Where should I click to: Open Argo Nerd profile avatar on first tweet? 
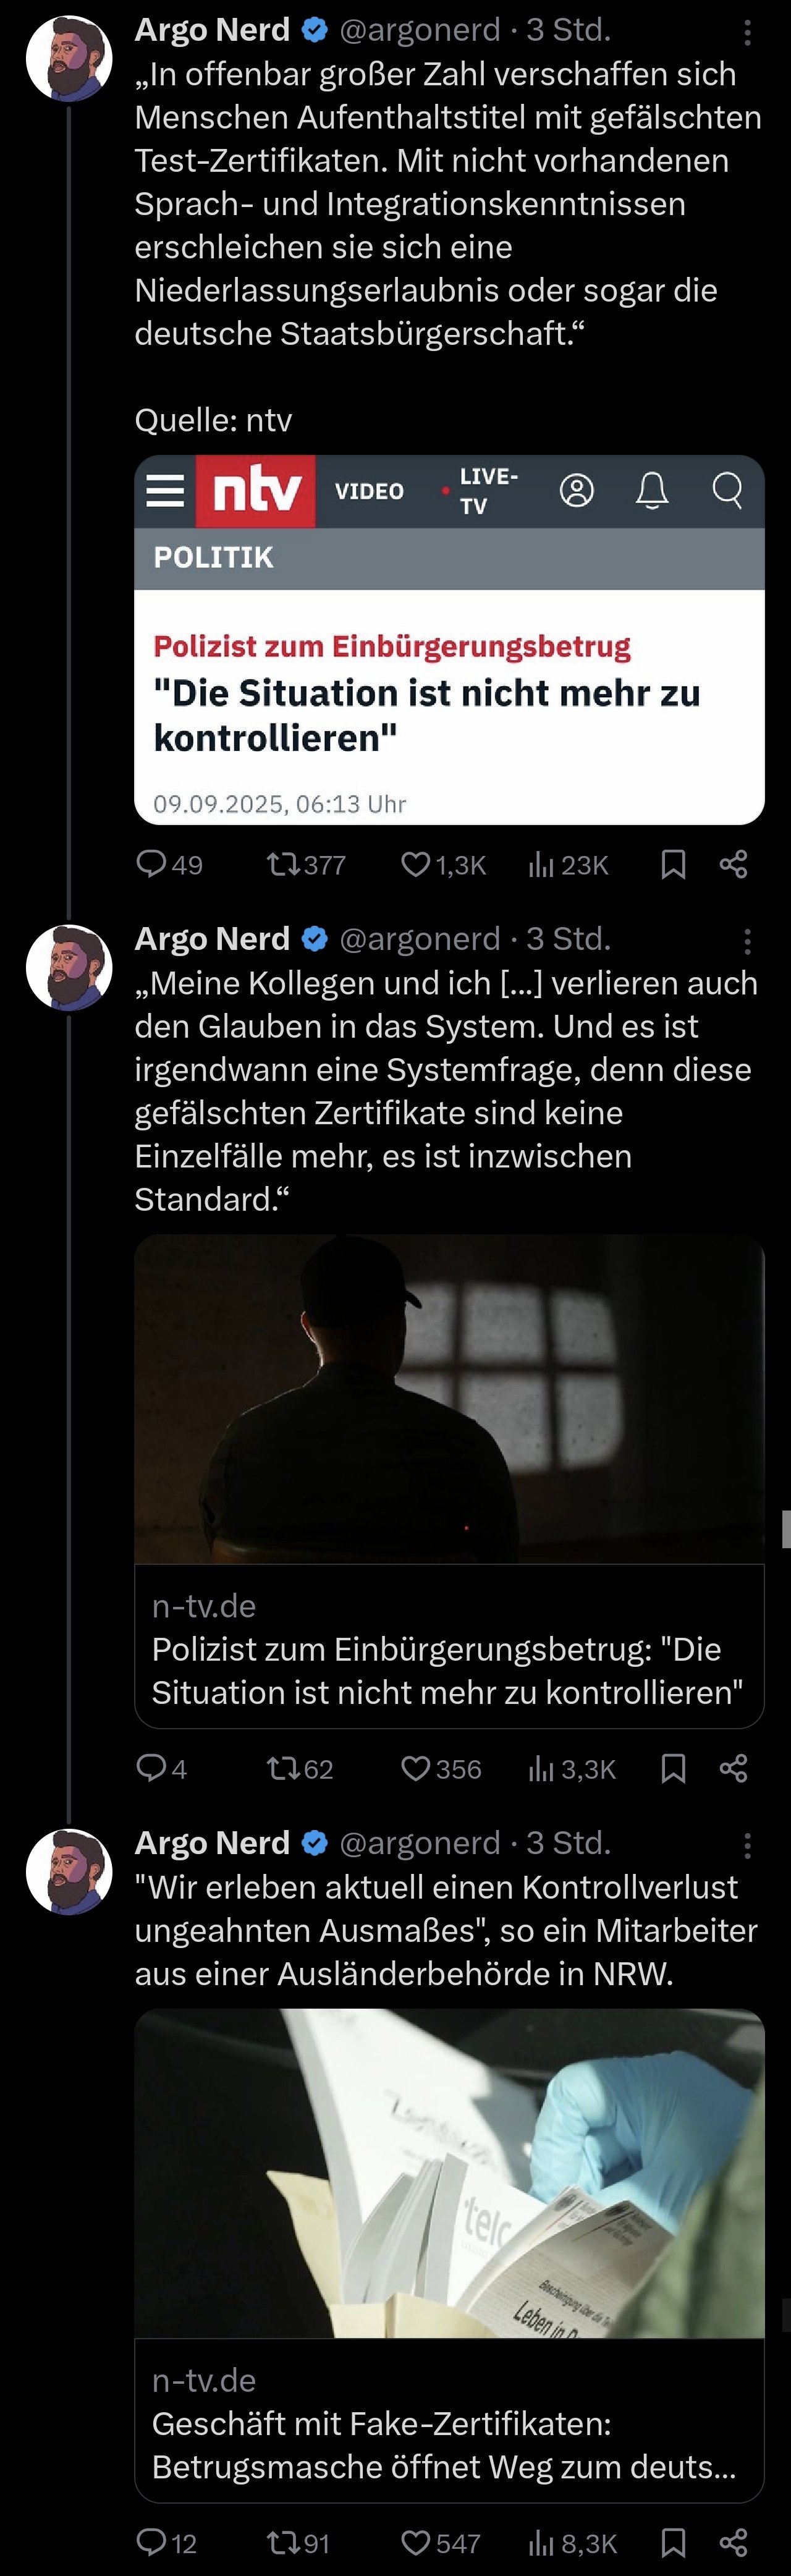tap(69, 58)
